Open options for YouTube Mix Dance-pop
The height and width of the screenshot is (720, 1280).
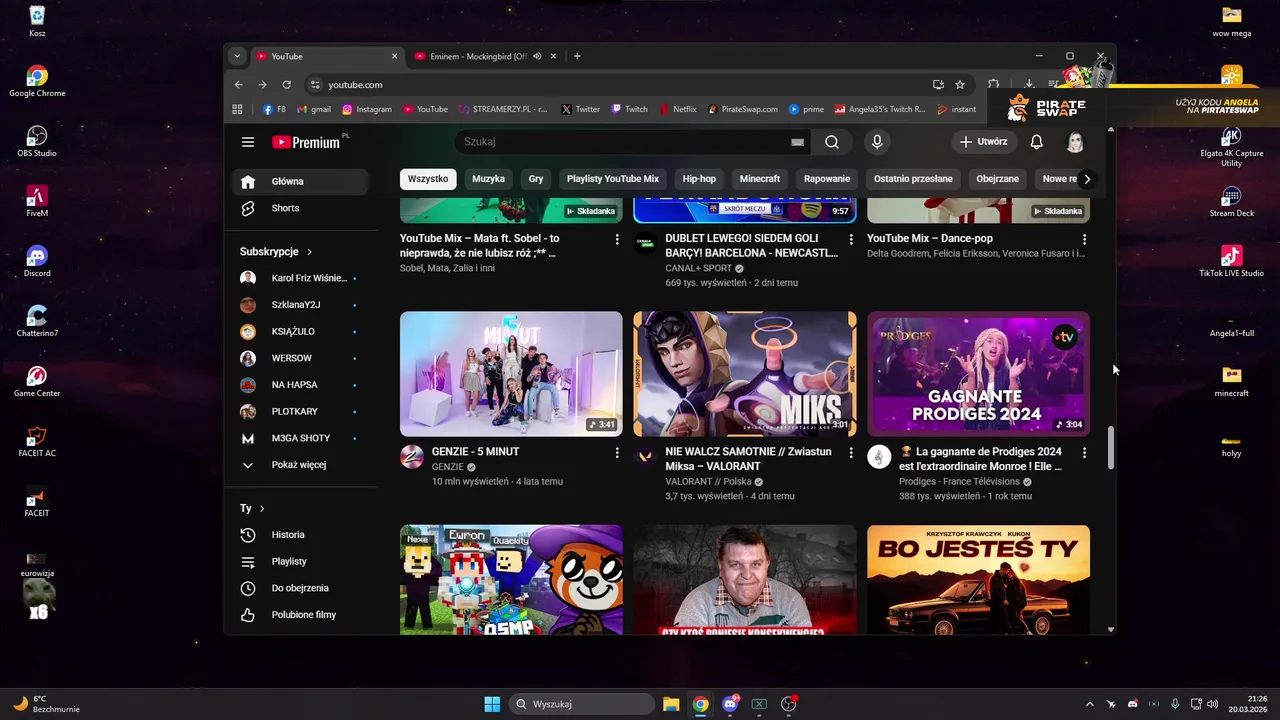pyautogui.click(x=1084, y=240)
